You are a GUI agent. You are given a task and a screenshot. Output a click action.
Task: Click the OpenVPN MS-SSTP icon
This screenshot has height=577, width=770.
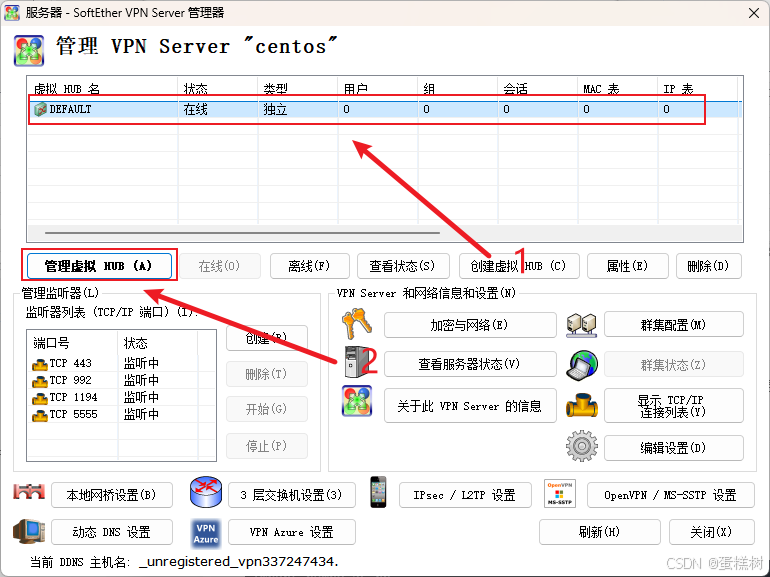coord(560,494)
